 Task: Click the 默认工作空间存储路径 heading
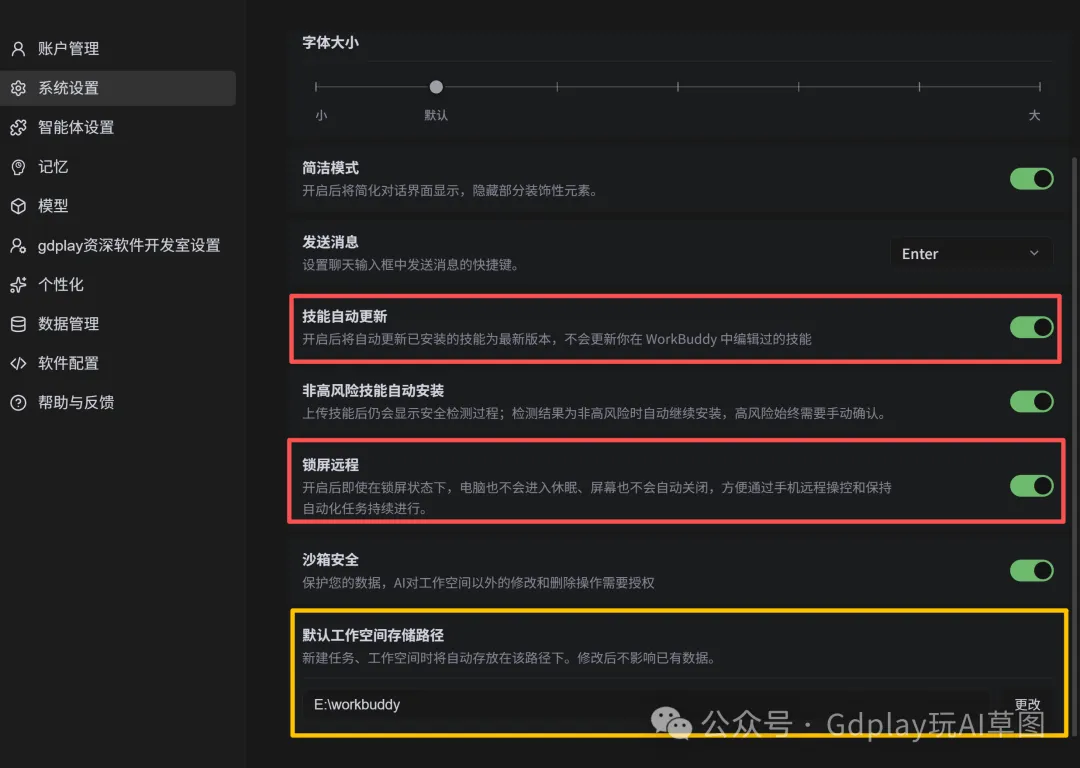click(x=373, y=635)
